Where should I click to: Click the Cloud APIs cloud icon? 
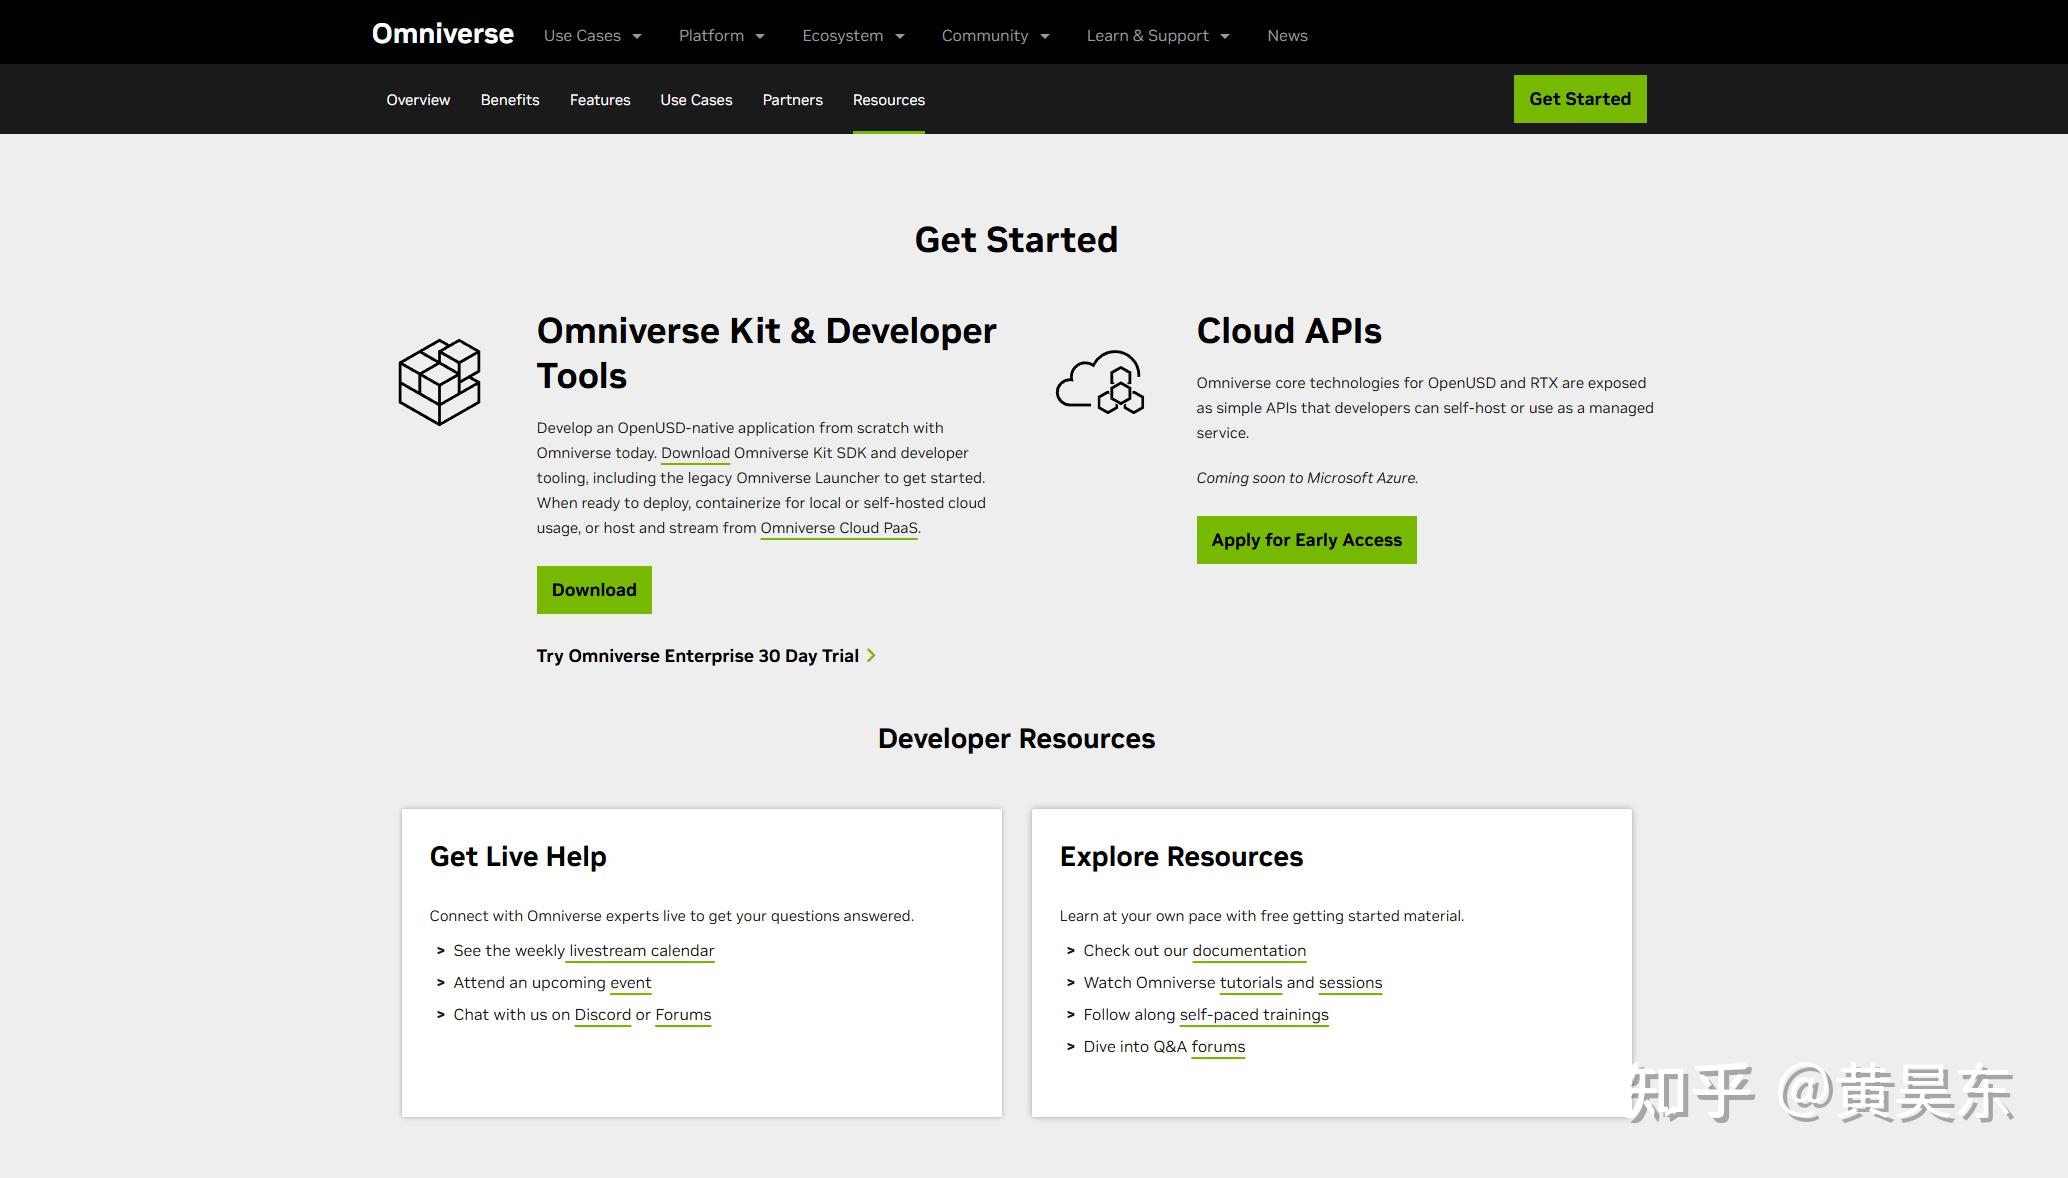tap(1099, 382)
